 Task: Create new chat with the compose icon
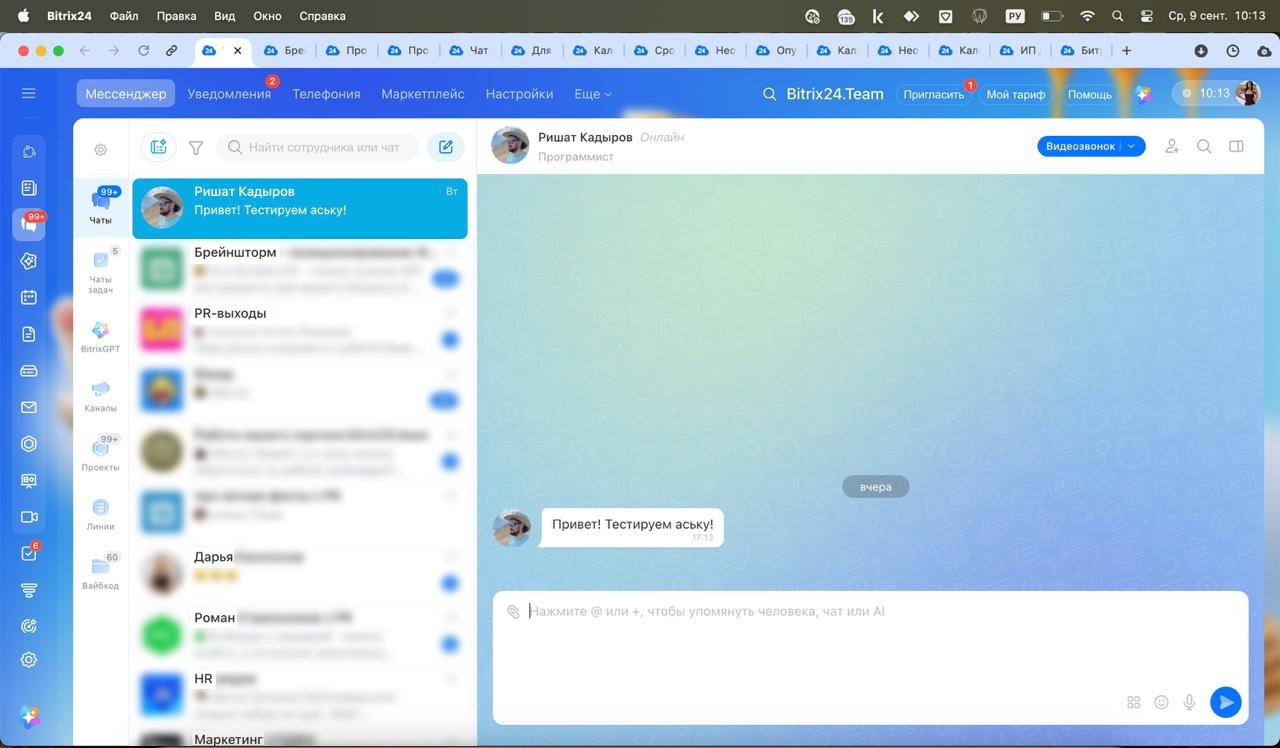[x=446, y=147]
